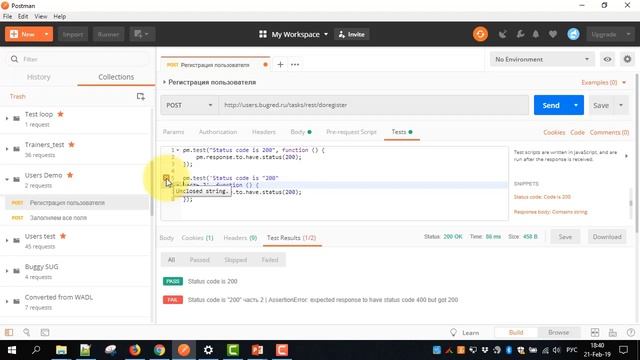Open the notifications bell

(536, 34)
